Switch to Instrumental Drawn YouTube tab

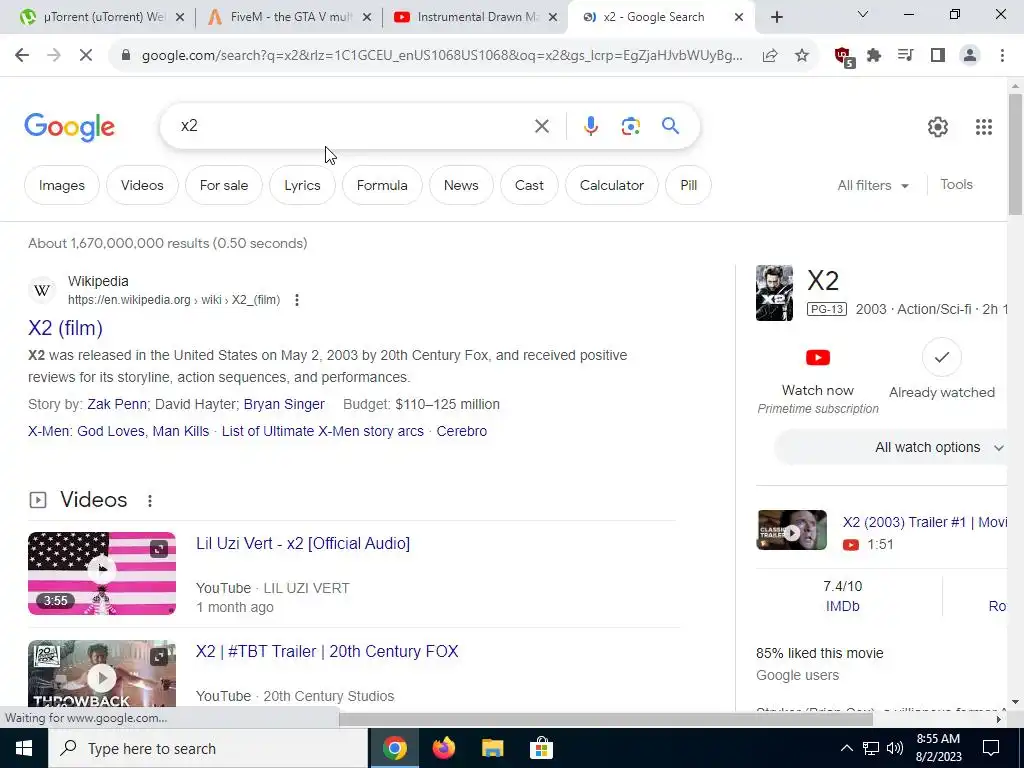475,17
